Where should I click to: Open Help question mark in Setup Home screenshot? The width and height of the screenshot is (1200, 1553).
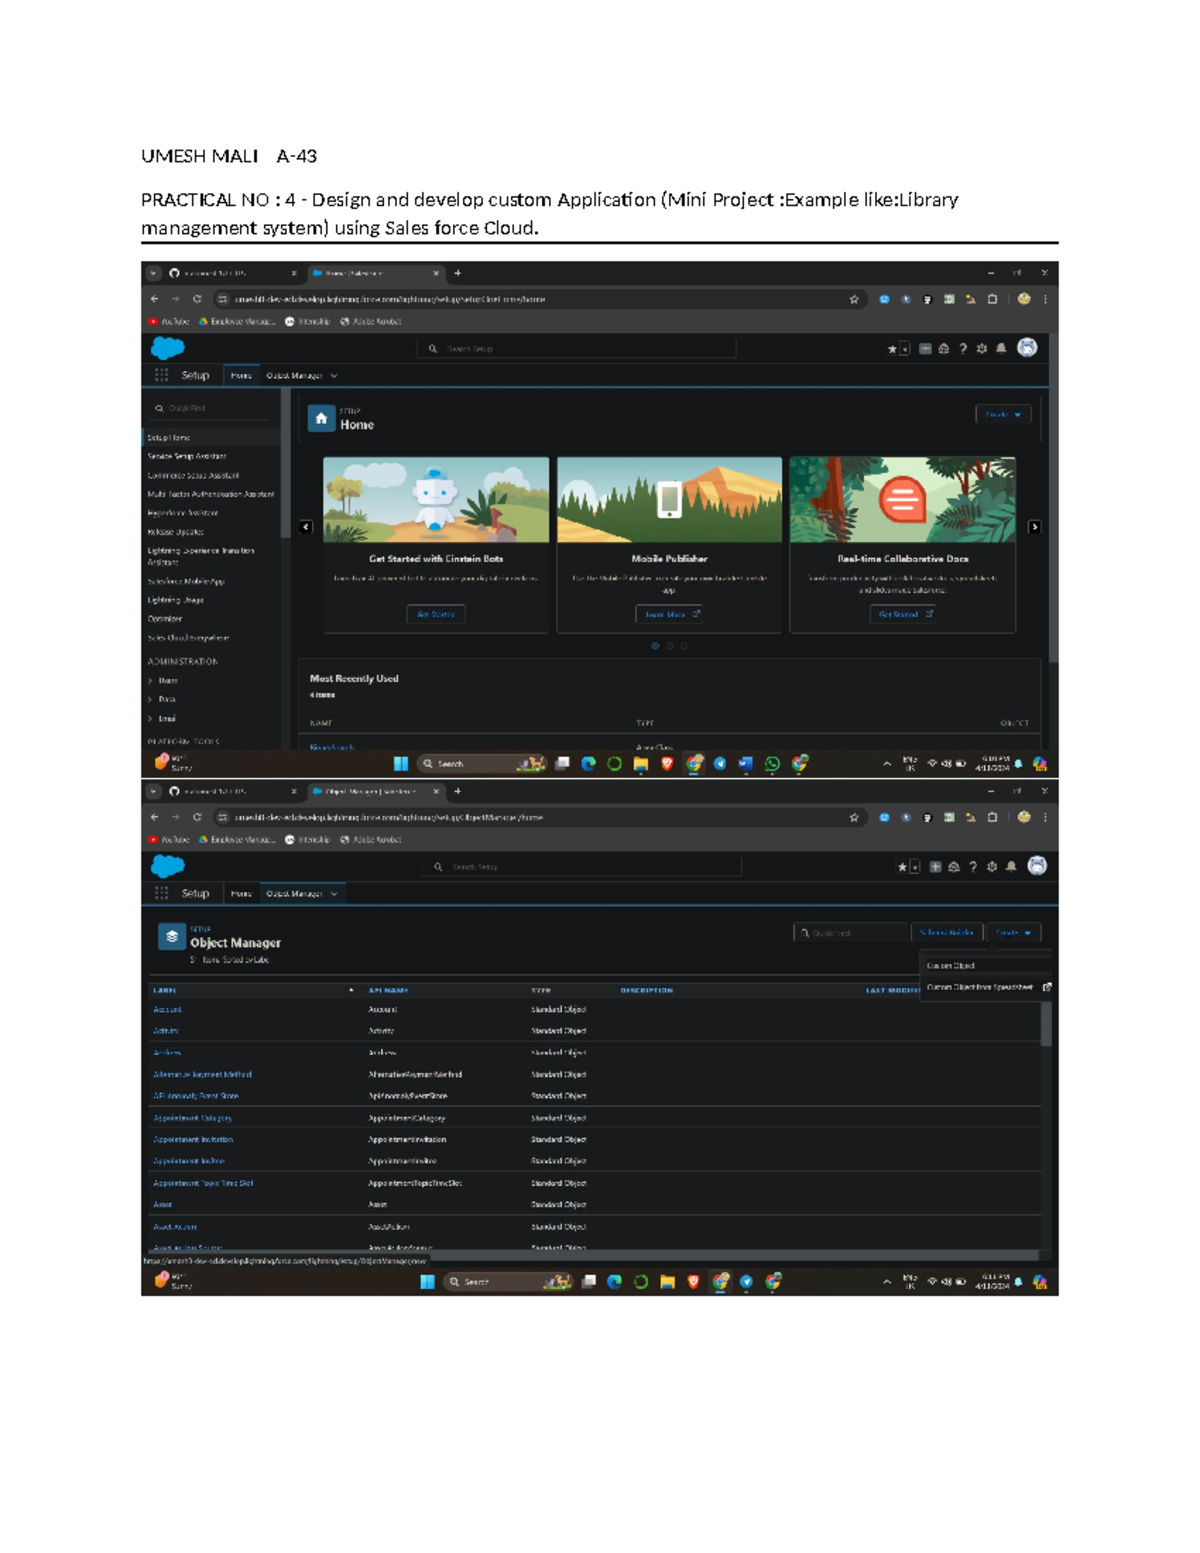pos(963,348)
